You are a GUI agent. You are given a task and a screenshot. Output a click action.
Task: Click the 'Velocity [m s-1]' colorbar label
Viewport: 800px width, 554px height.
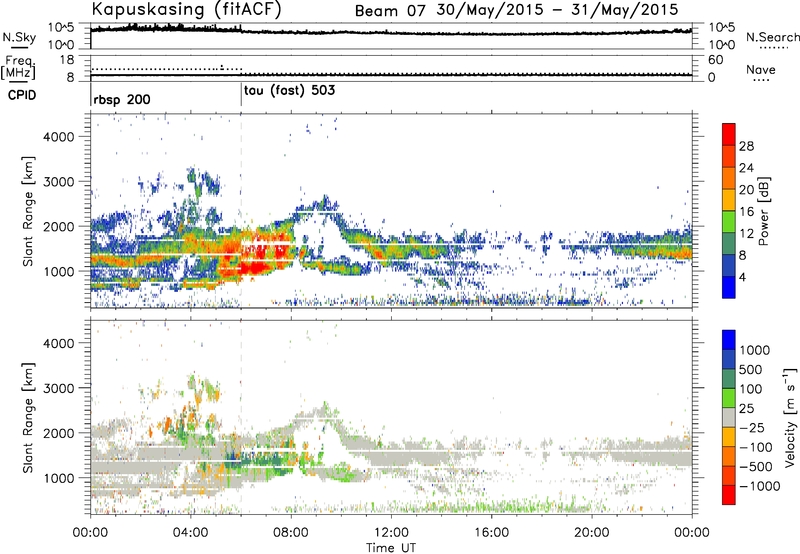point(790,417)
